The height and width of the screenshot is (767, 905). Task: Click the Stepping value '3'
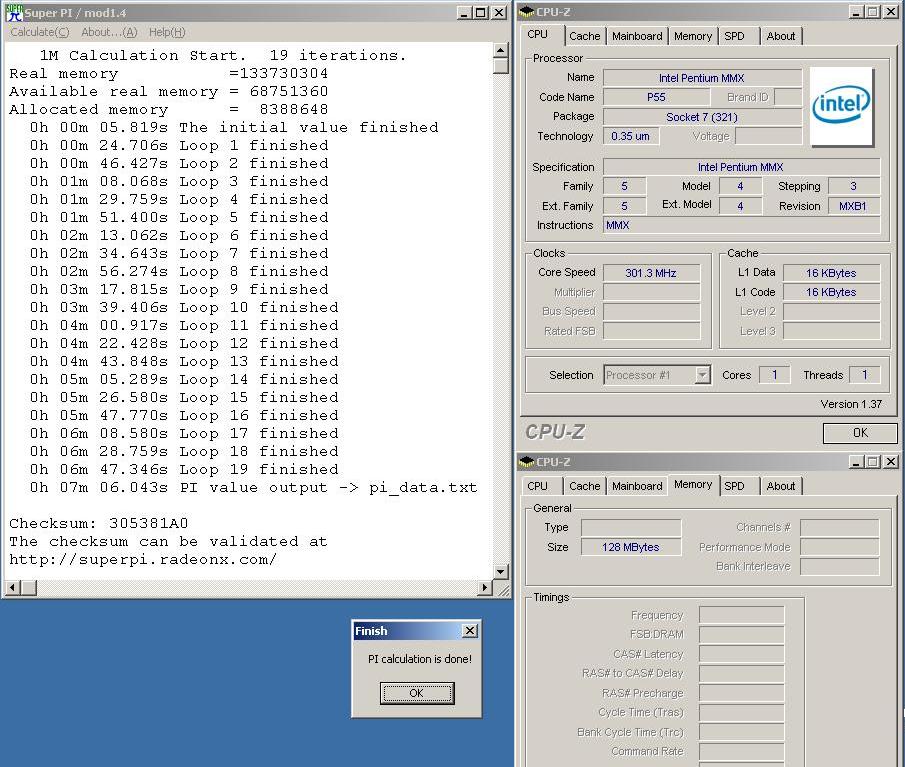(853, 186)
